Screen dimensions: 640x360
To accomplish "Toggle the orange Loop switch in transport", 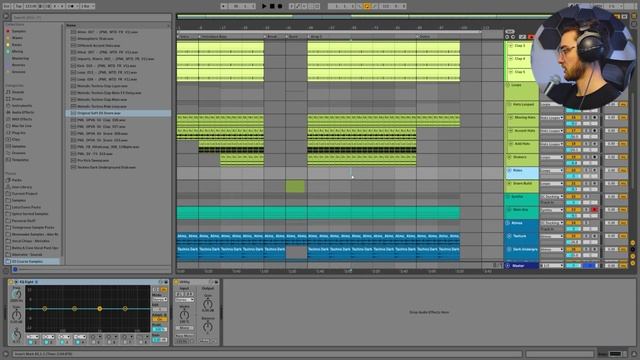I will [x=367, y=6].
